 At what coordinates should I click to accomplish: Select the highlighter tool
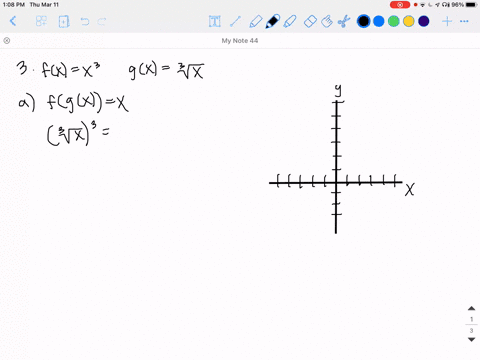[290, 21]
